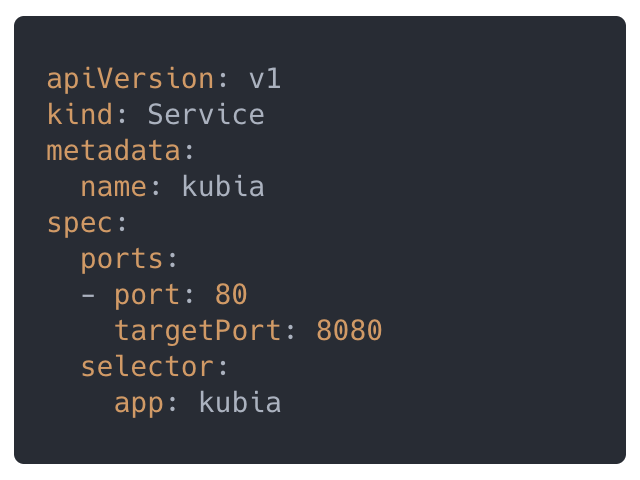Click the app key under selector
Screen dimensions: 640x480
tap(139, 404)
